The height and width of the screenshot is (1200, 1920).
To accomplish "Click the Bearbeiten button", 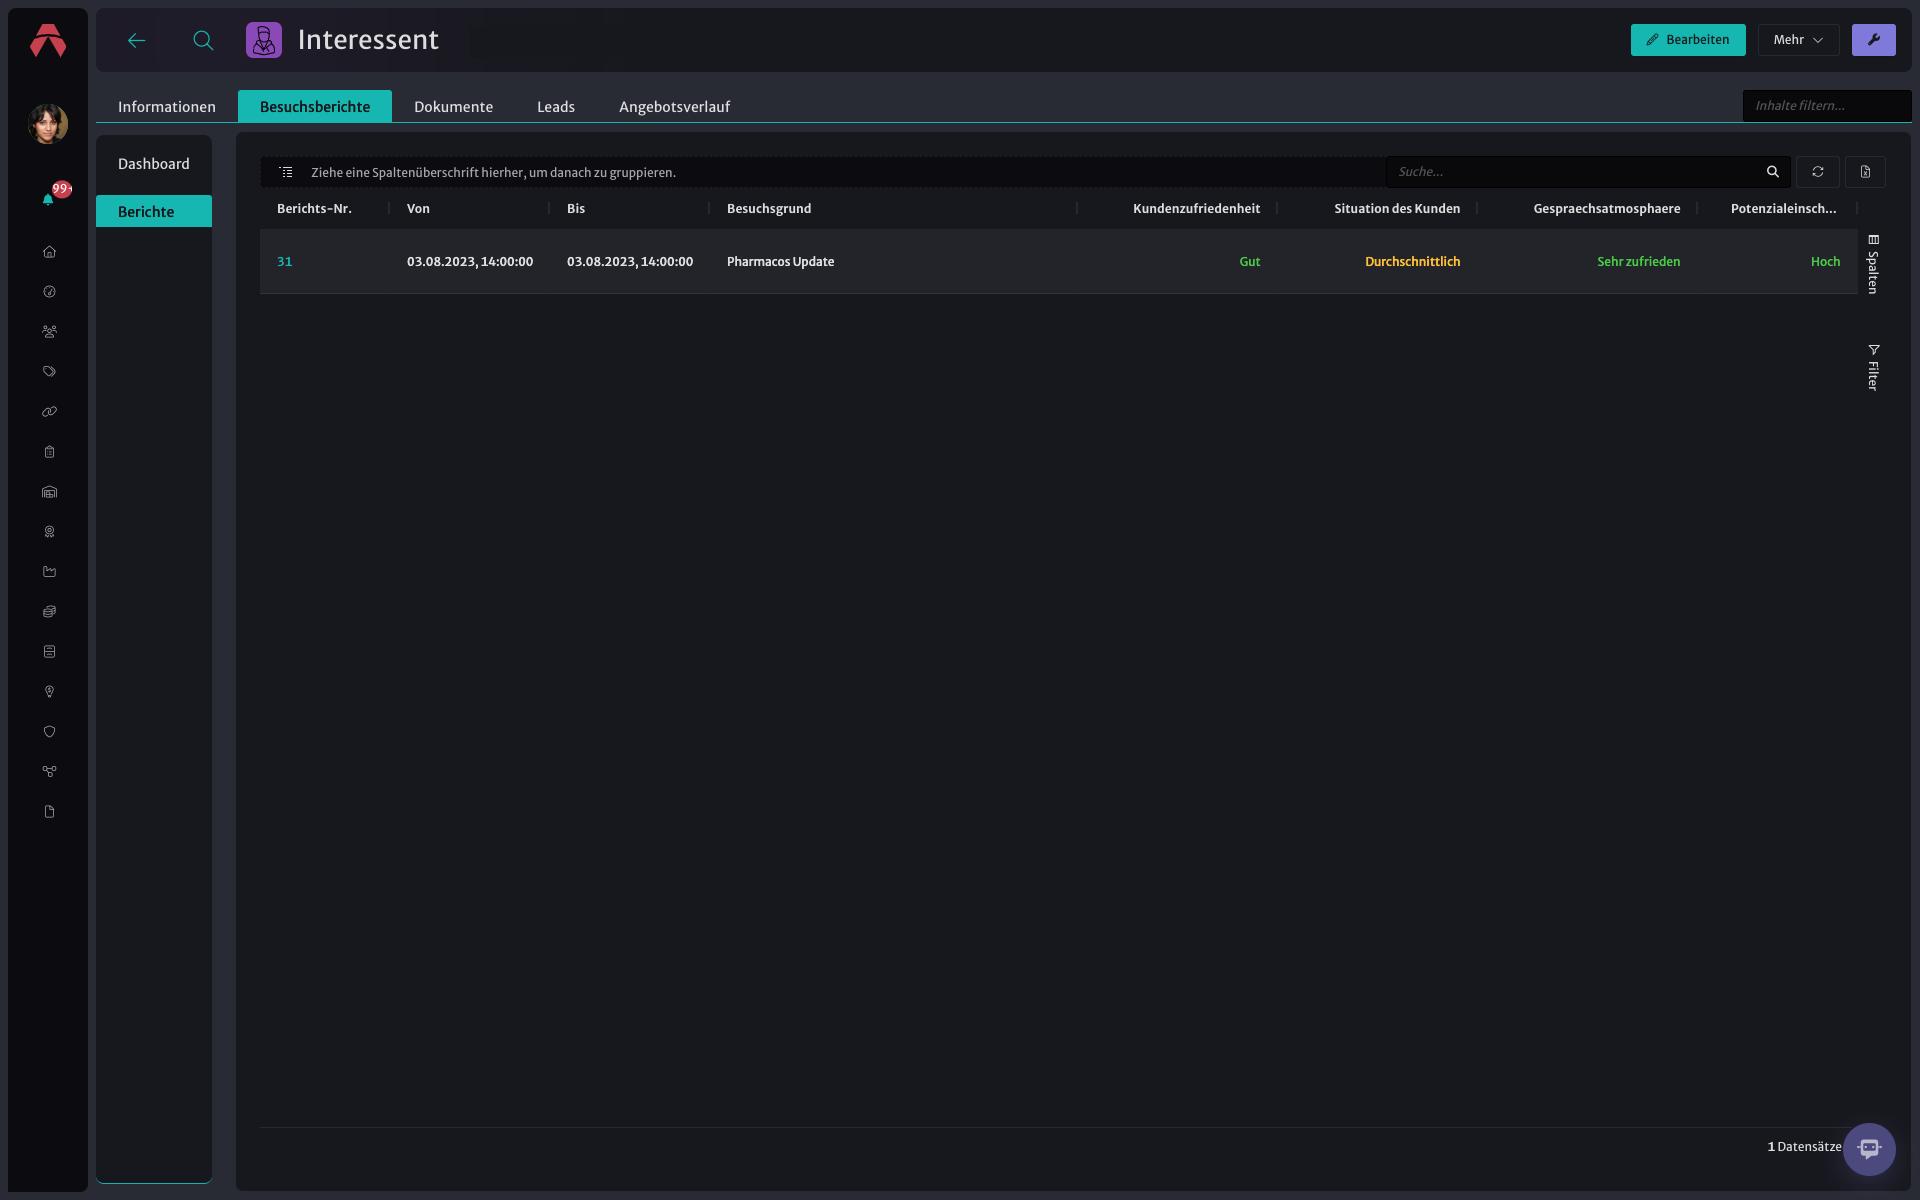I will pyautogui.click(x=1688, y=40).
